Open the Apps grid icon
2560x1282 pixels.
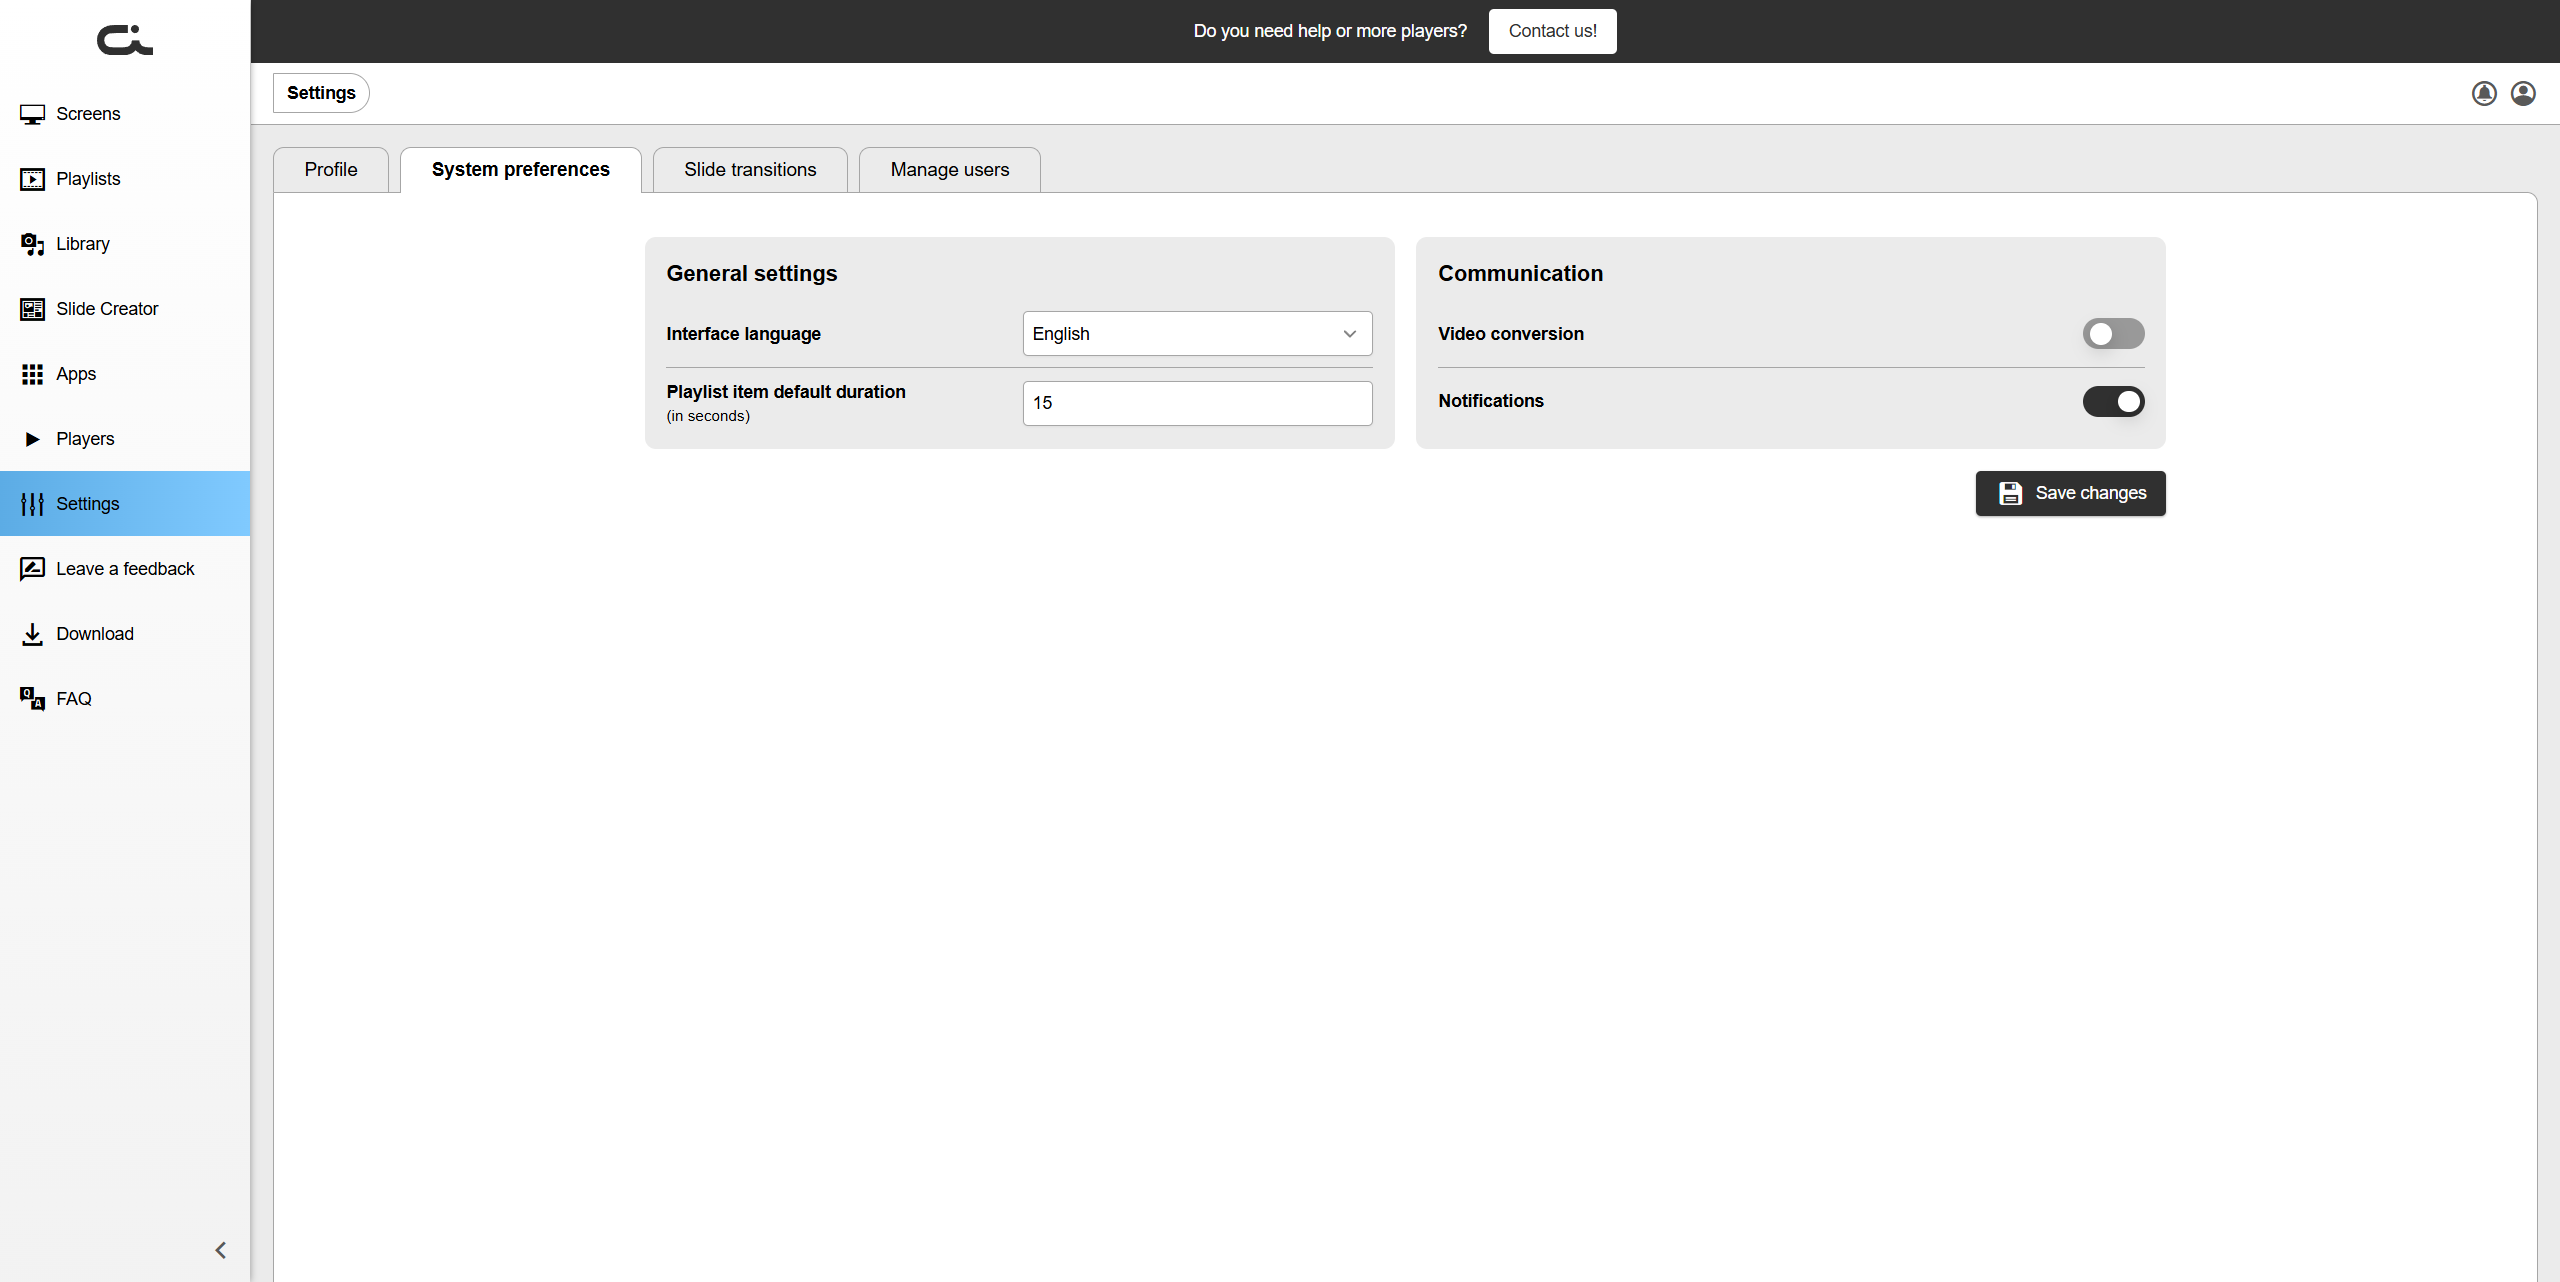pyautogui.click(x=32, y=374)
